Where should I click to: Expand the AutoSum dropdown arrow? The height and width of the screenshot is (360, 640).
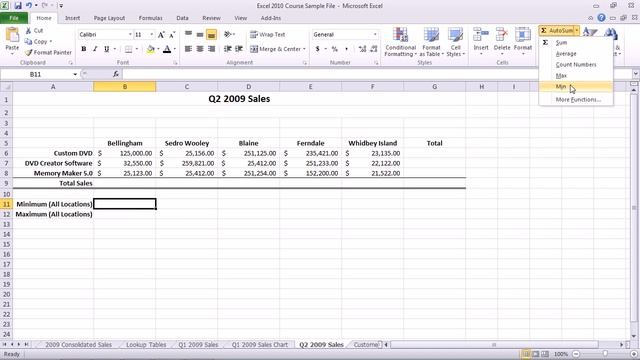point(576,31)
